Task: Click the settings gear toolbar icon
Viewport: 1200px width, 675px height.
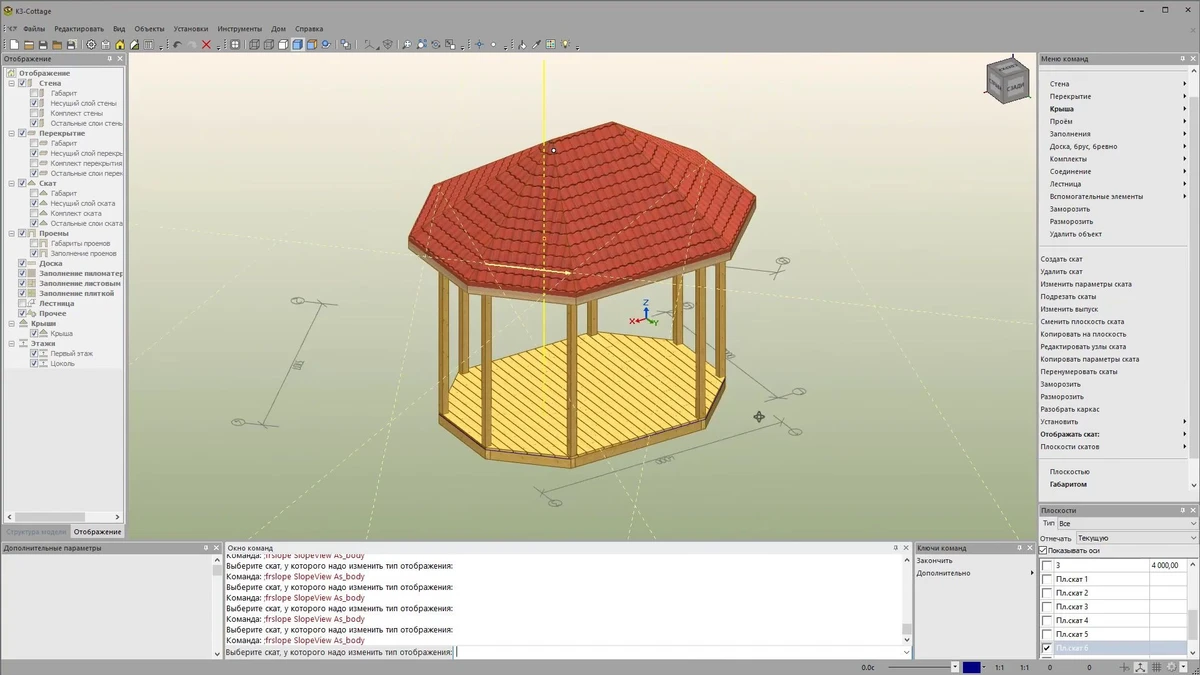Action: (x=91, y=45)
